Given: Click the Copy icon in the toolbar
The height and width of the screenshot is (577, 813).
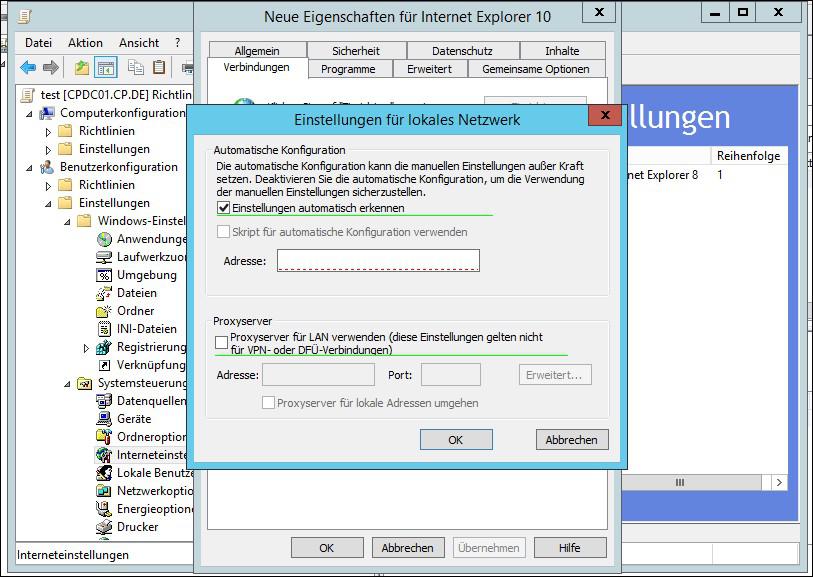Looking at the screenshot, I should tap(136, 67).
